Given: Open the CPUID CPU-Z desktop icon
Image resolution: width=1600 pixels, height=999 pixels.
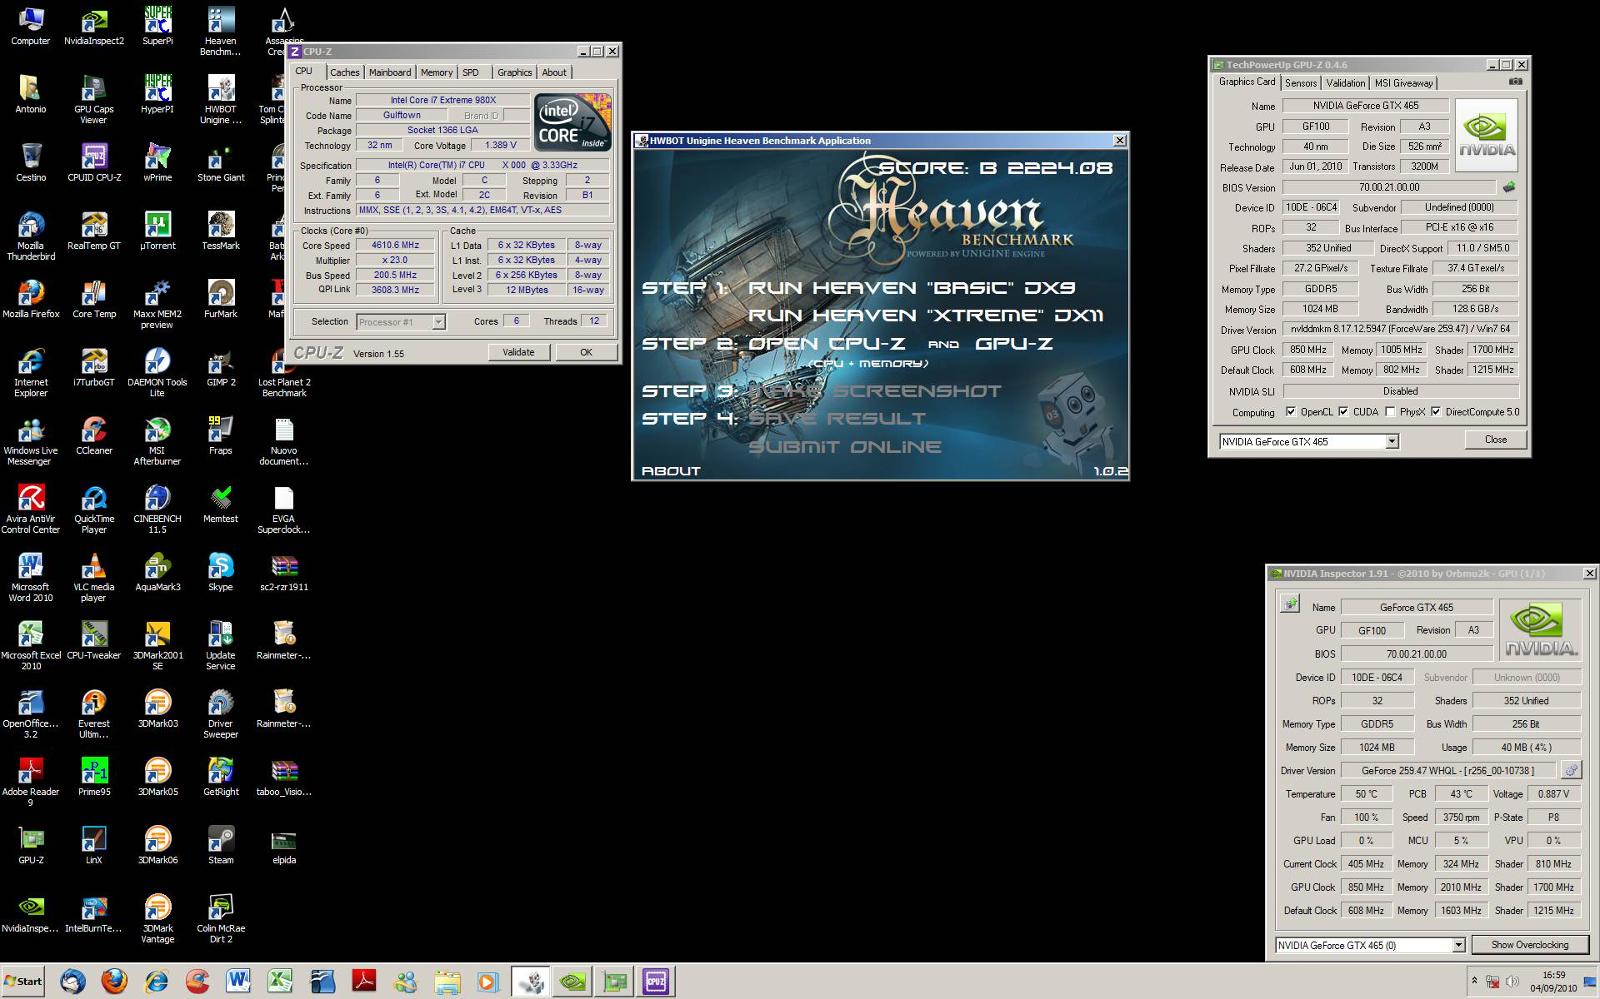Looking at the screenshot, I should pos(94,163).
